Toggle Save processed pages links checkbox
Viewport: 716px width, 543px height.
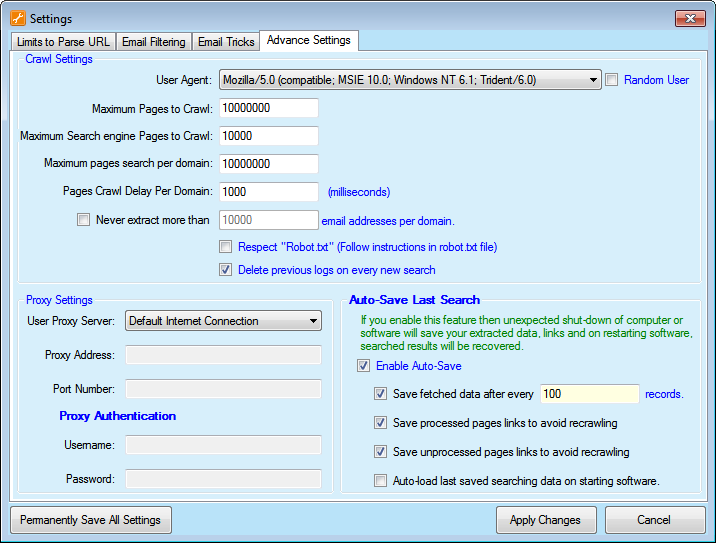click(x=380, y=423)
